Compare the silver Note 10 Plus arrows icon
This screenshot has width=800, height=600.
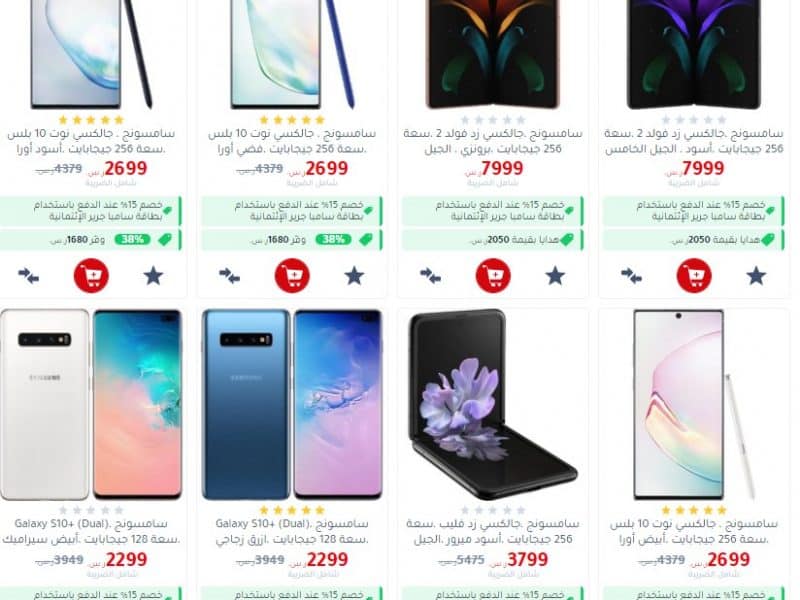click(230, 276)
